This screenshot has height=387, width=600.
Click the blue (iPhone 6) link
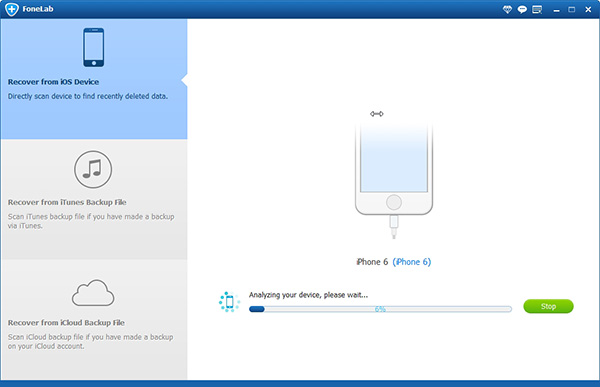tap(412, 262)
